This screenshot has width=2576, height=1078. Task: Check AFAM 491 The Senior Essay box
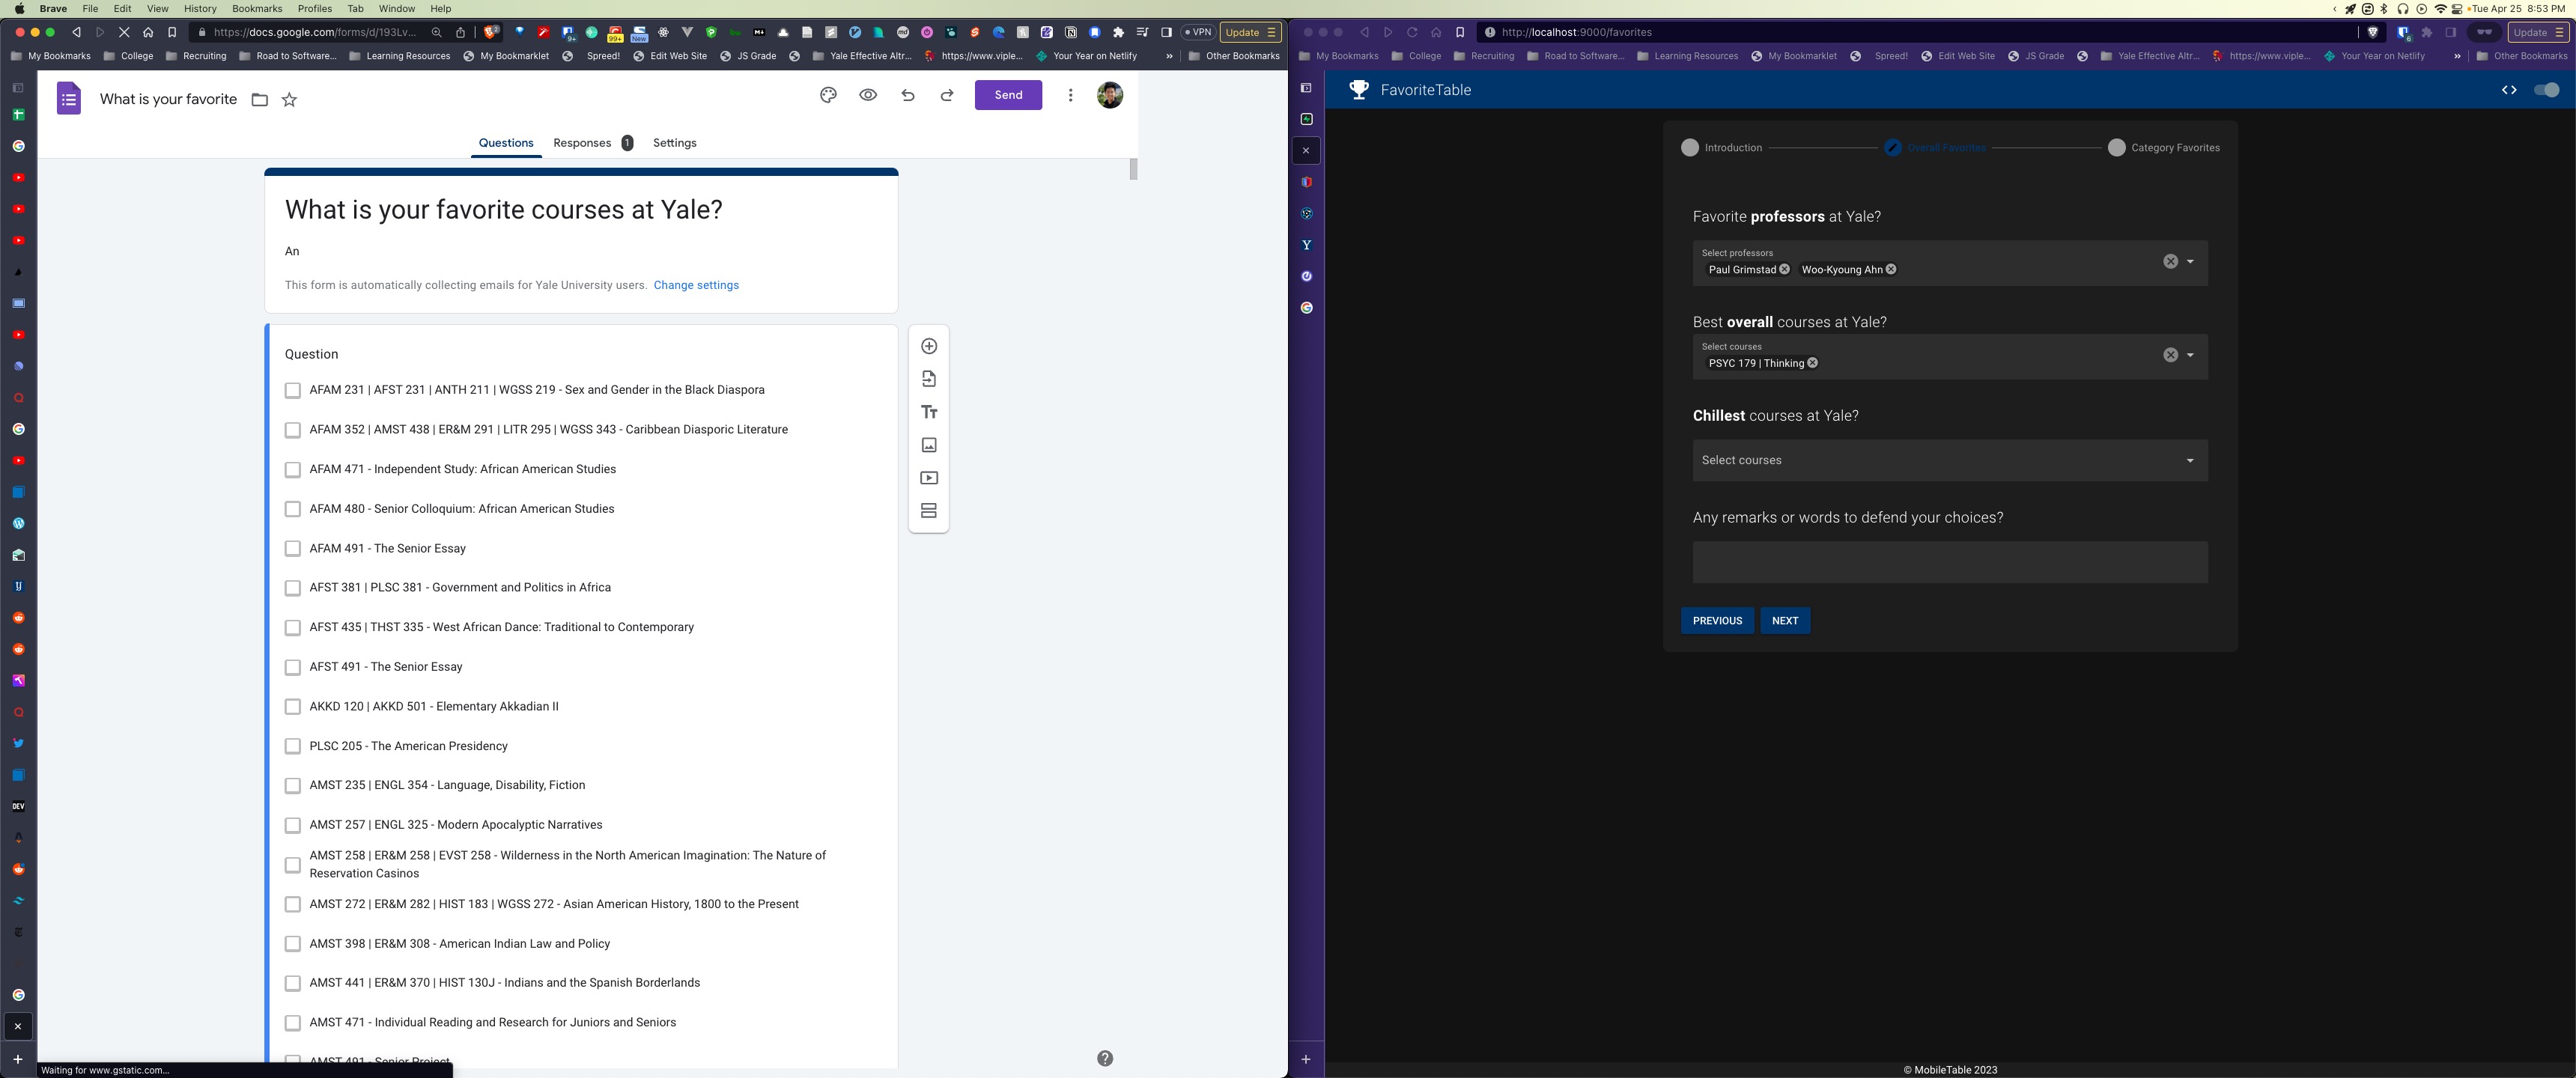click(x=293, y=549)
